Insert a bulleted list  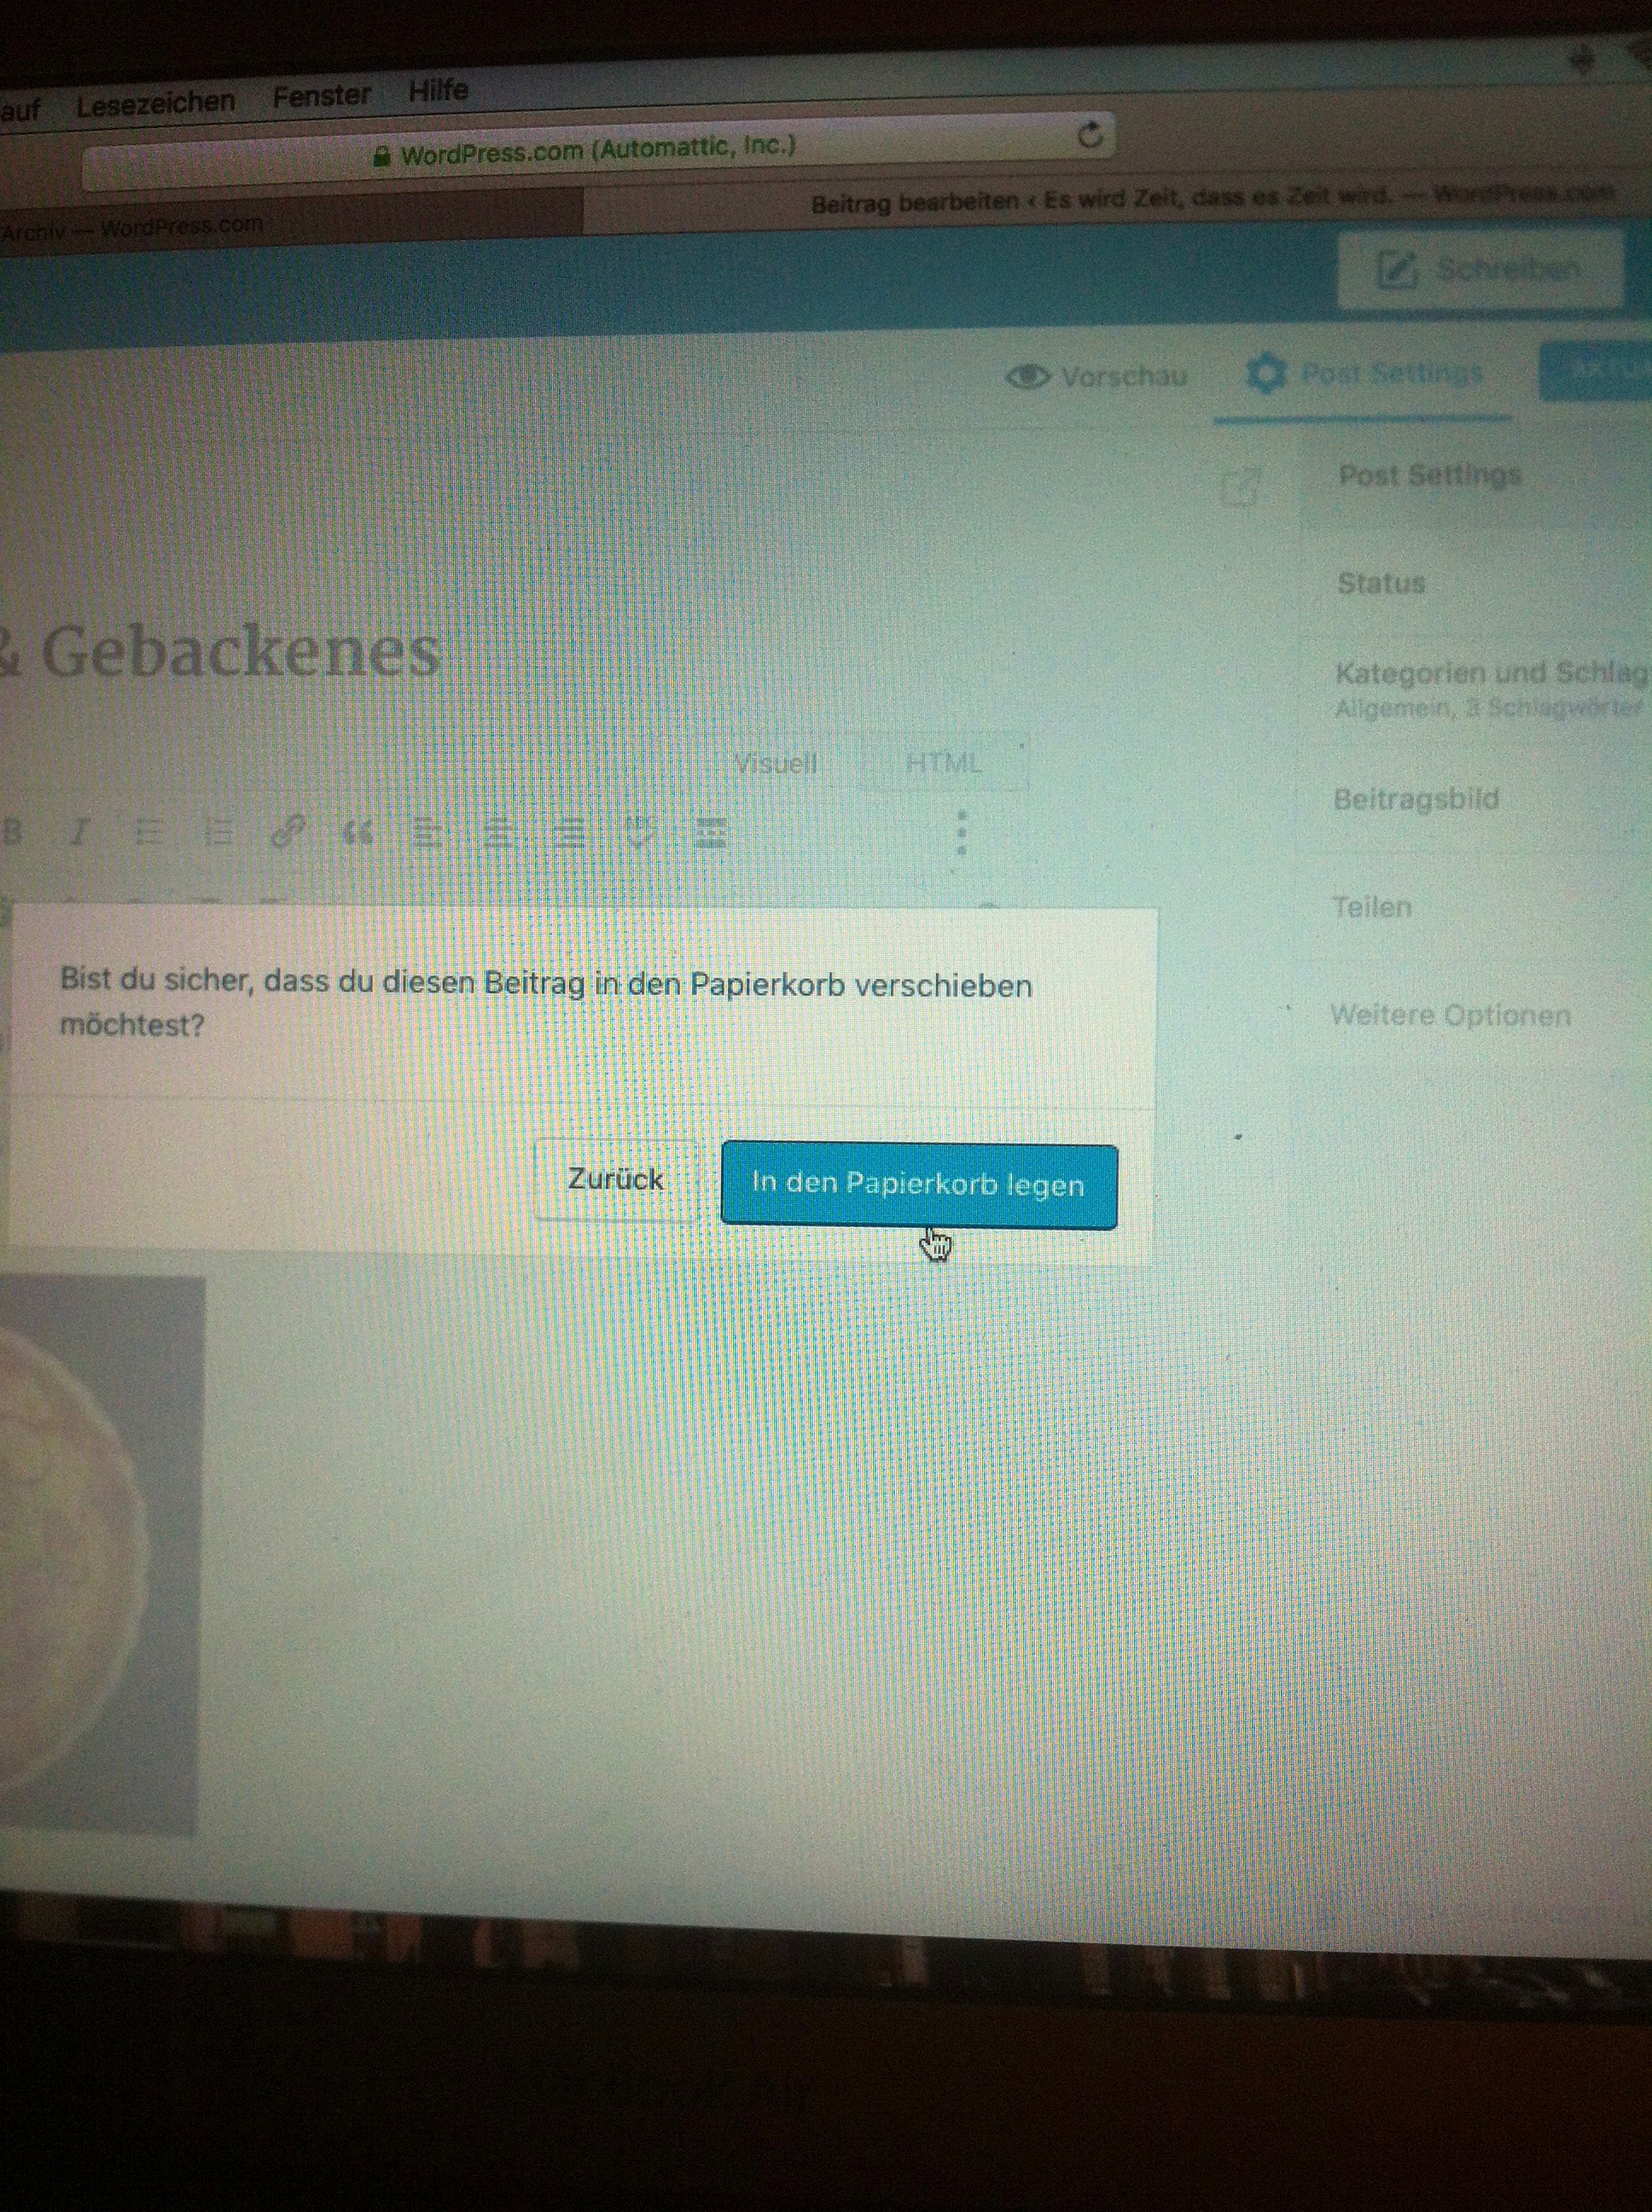click(x=148, y=832)
